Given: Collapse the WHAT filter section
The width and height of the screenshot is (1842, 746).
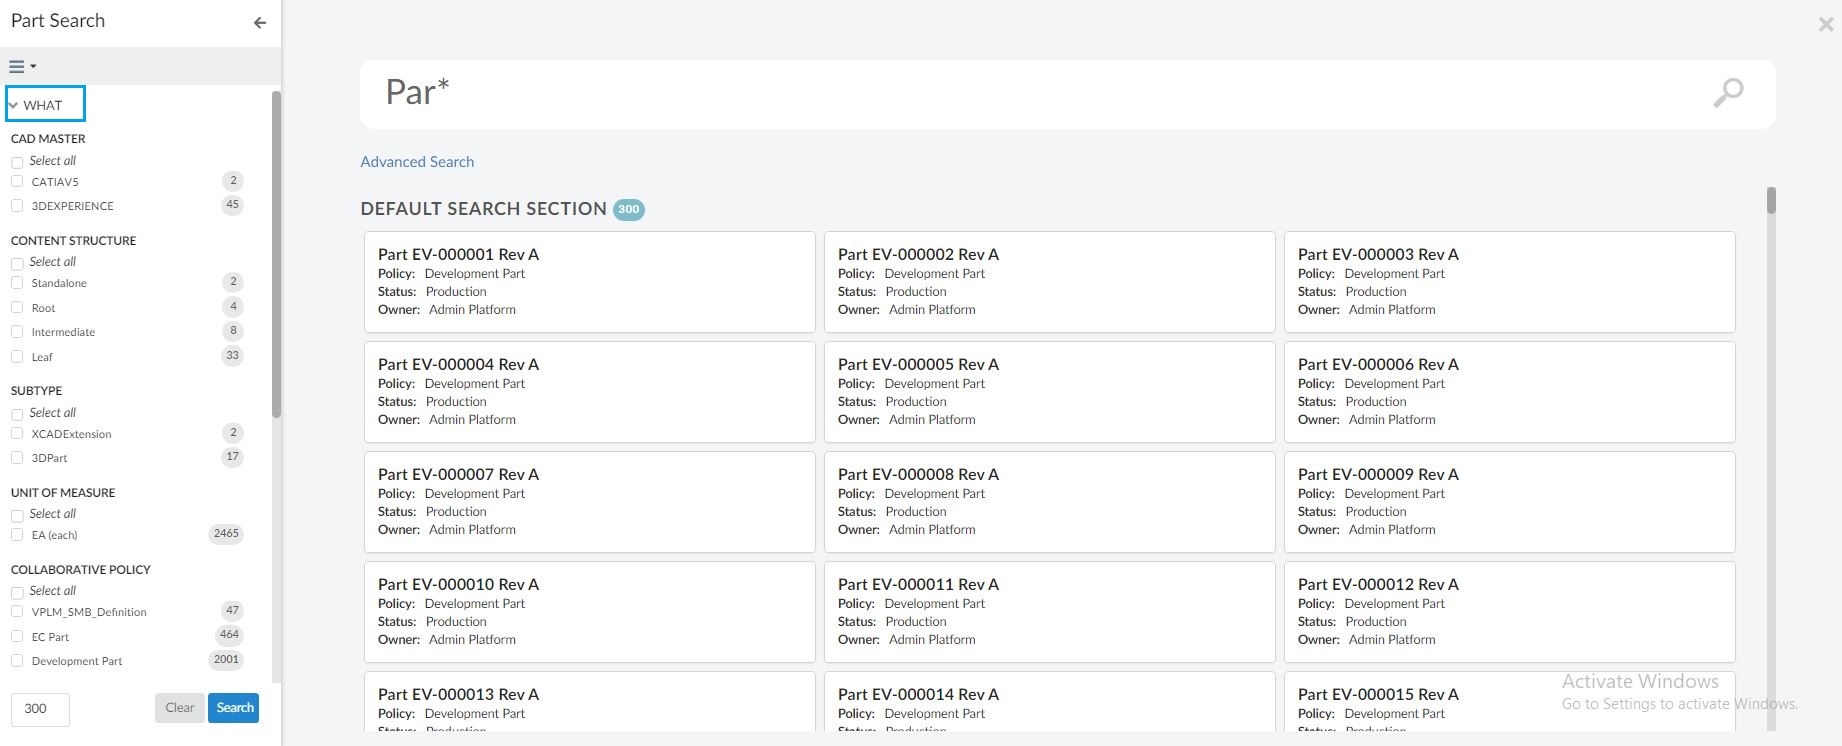Looking at the screenshot, I should (14, 105).
